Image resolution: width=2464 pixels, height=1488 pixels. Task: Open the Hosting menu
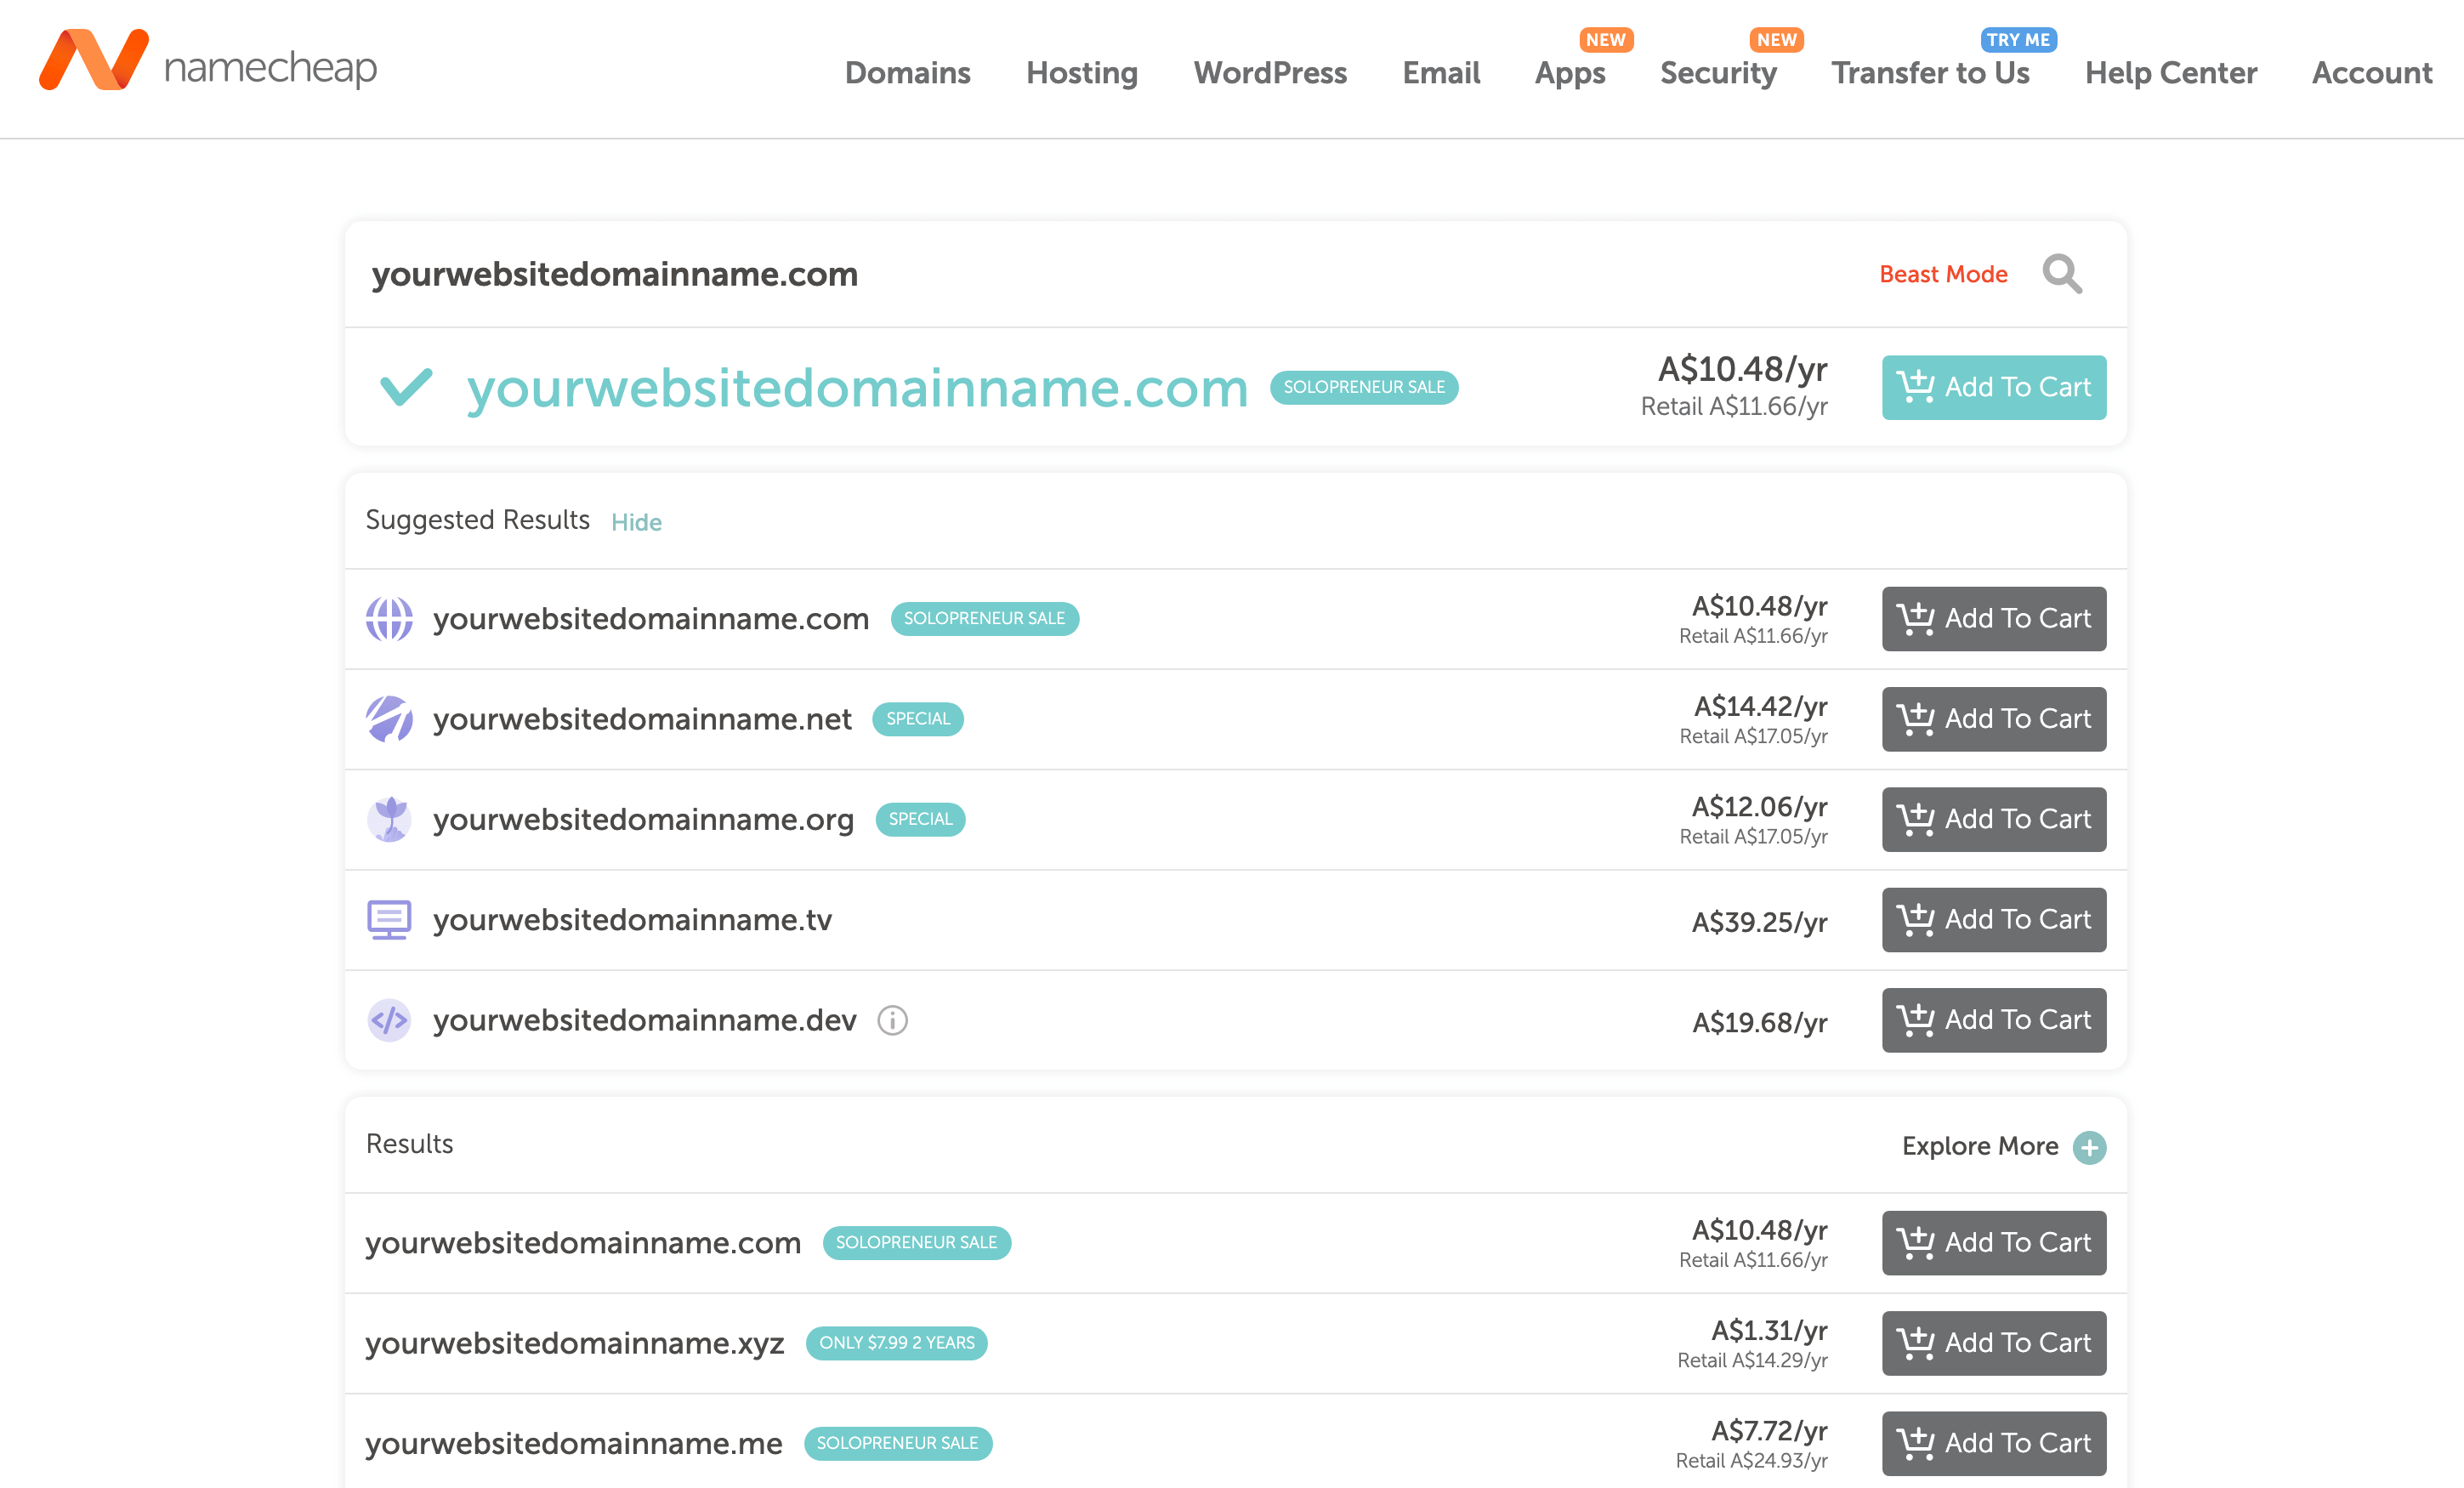pos(1082,72)
